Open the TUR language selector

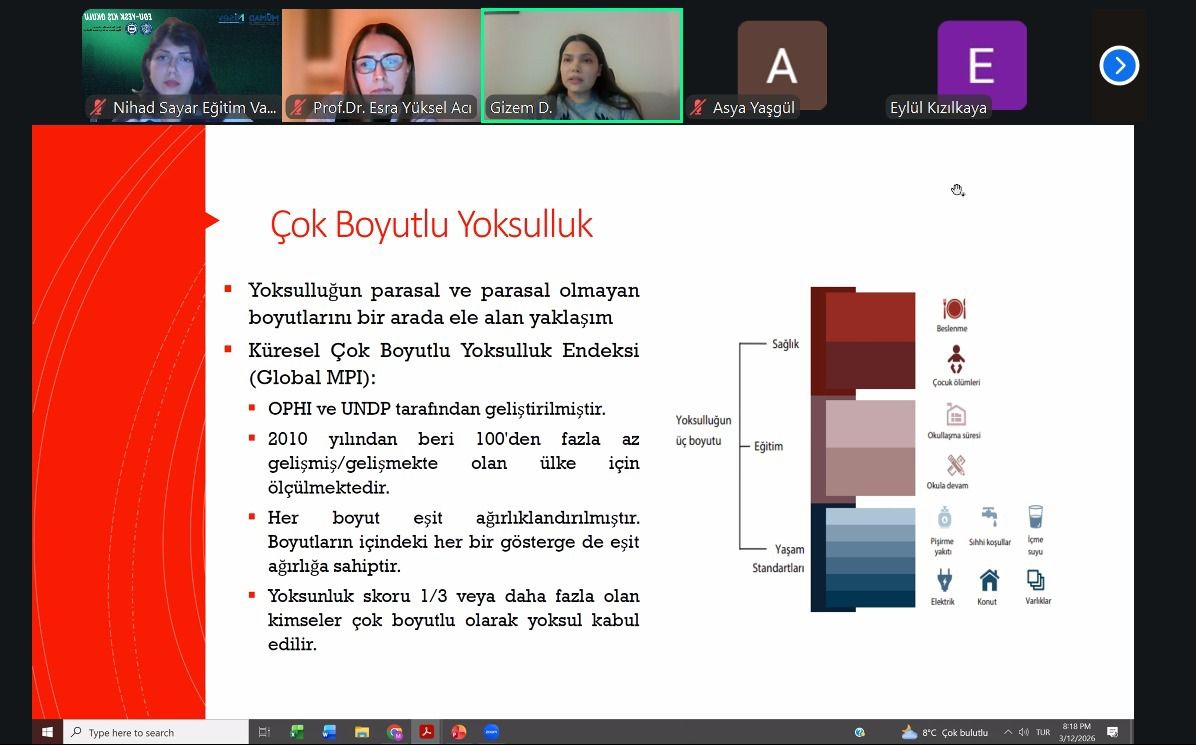coord(1042,731)
